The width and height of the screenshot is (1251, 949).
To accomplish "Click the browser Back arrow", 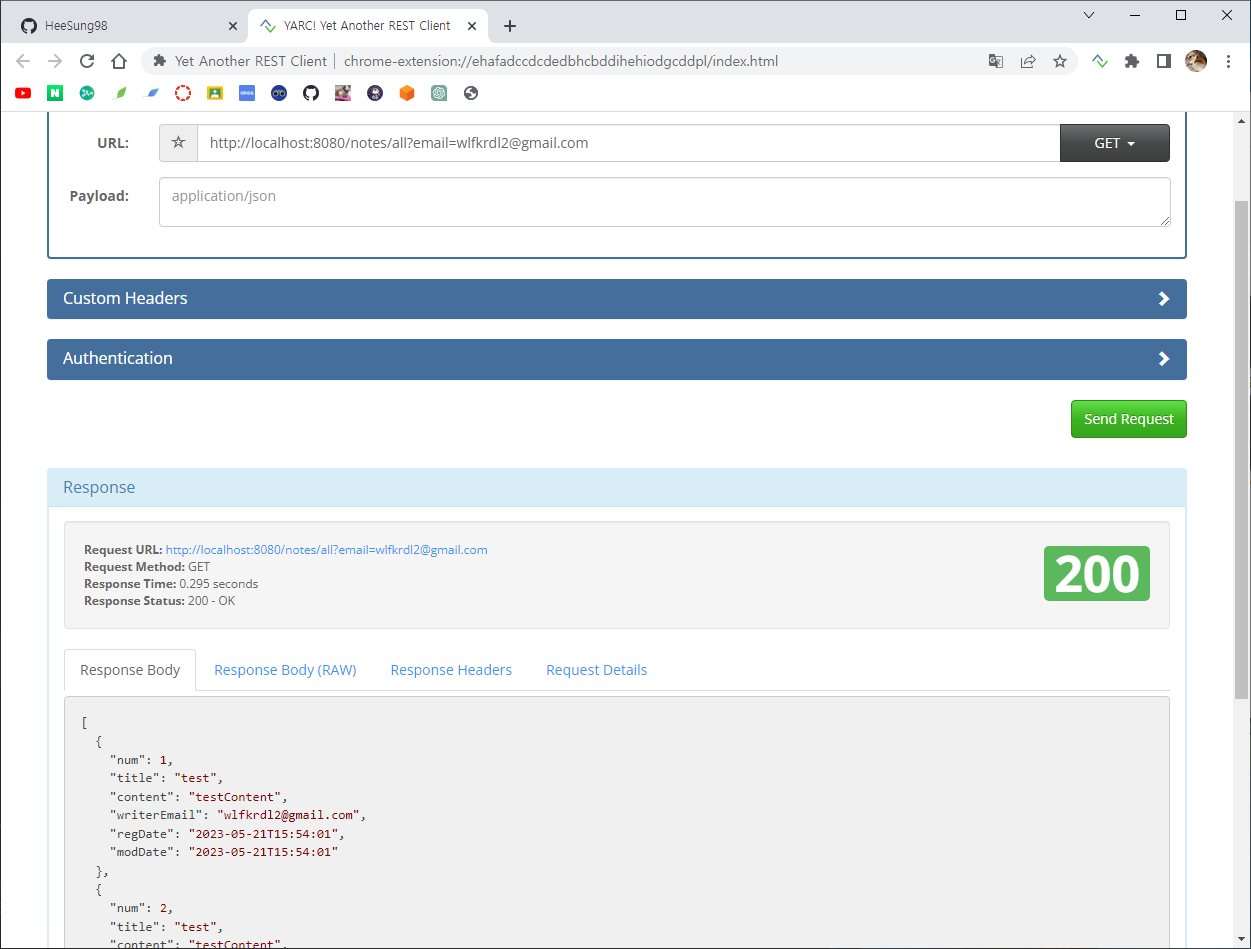I will [x=23, y=61].
